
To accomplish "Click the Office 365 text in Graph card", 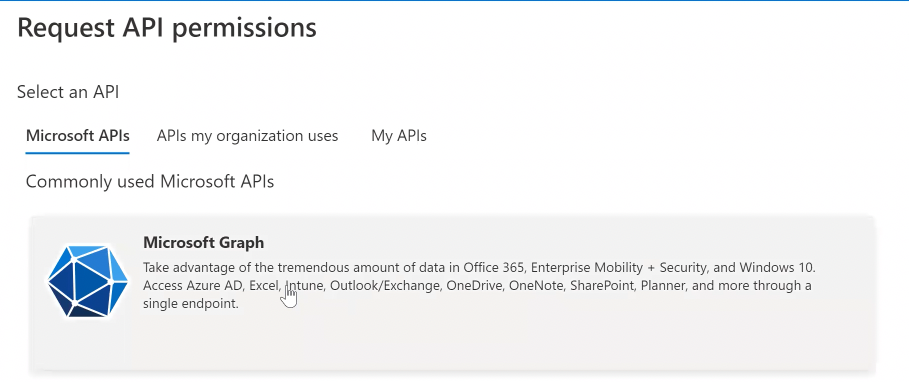I will click(x=495, y=268).
